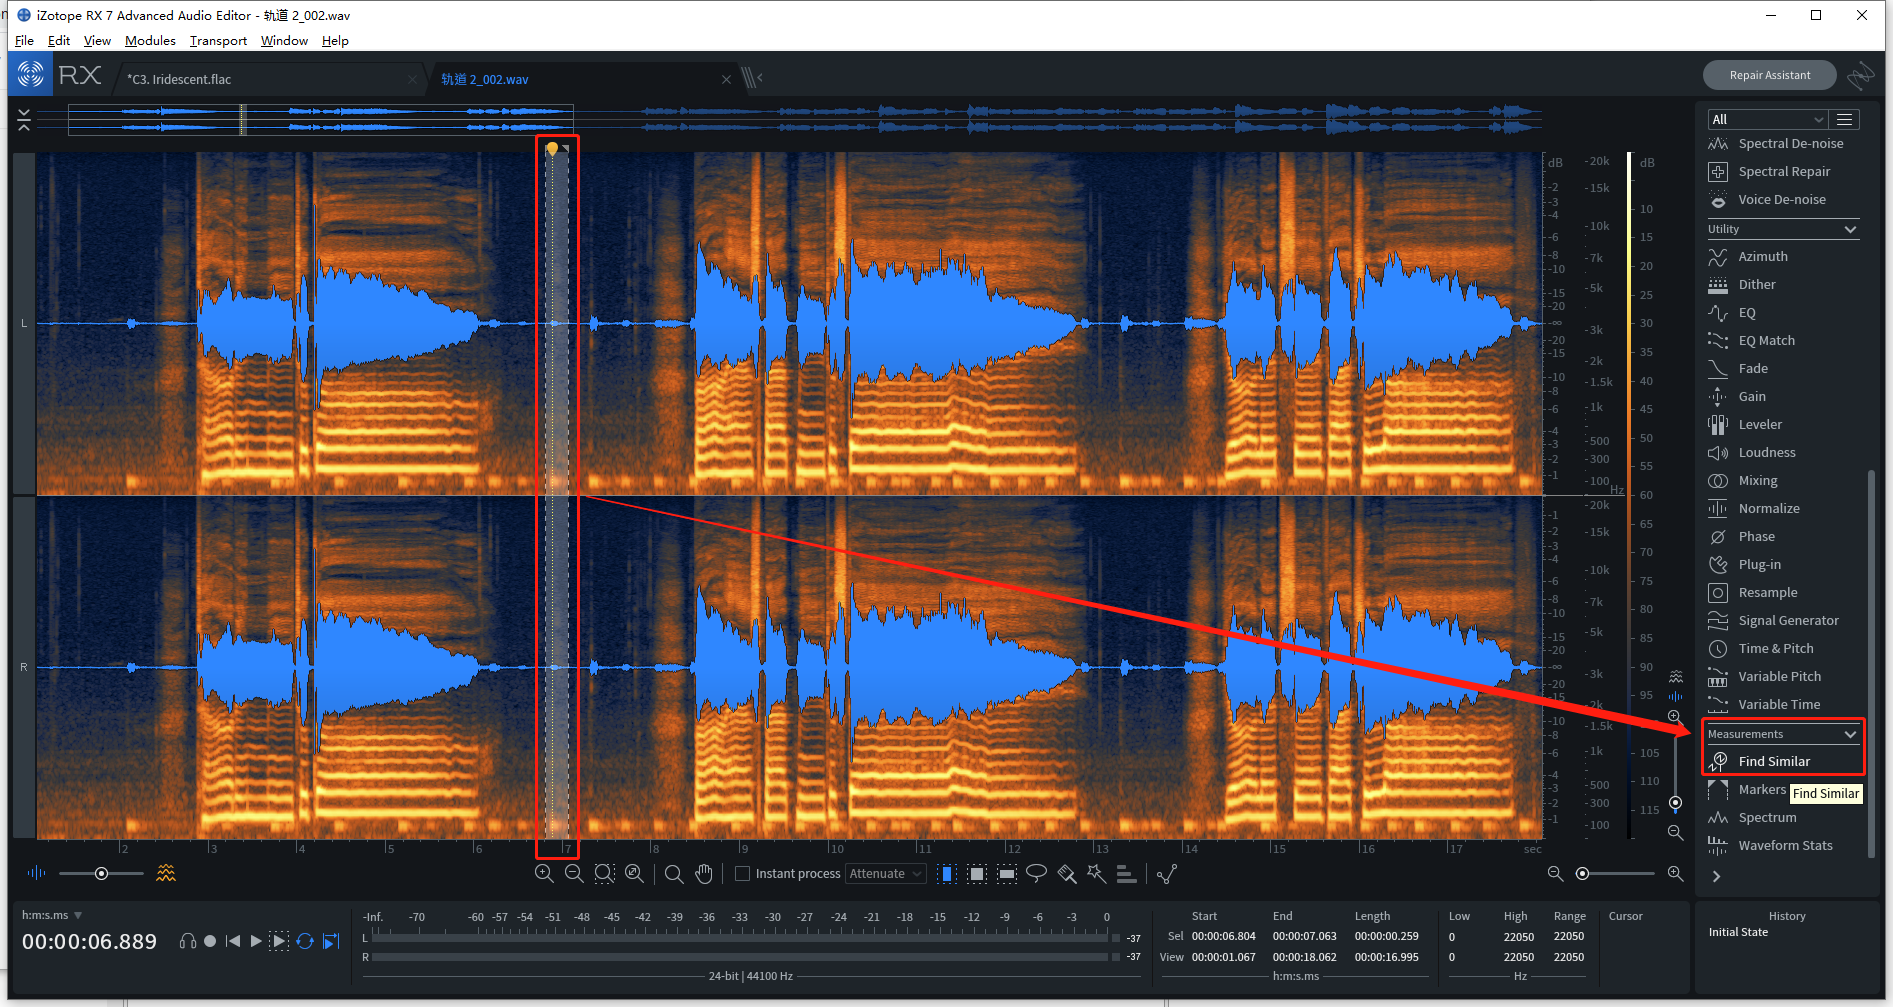This screenshot has height=1007, width=1893.
Task: Toggle the Time selection tool
Action: [947, 874]
